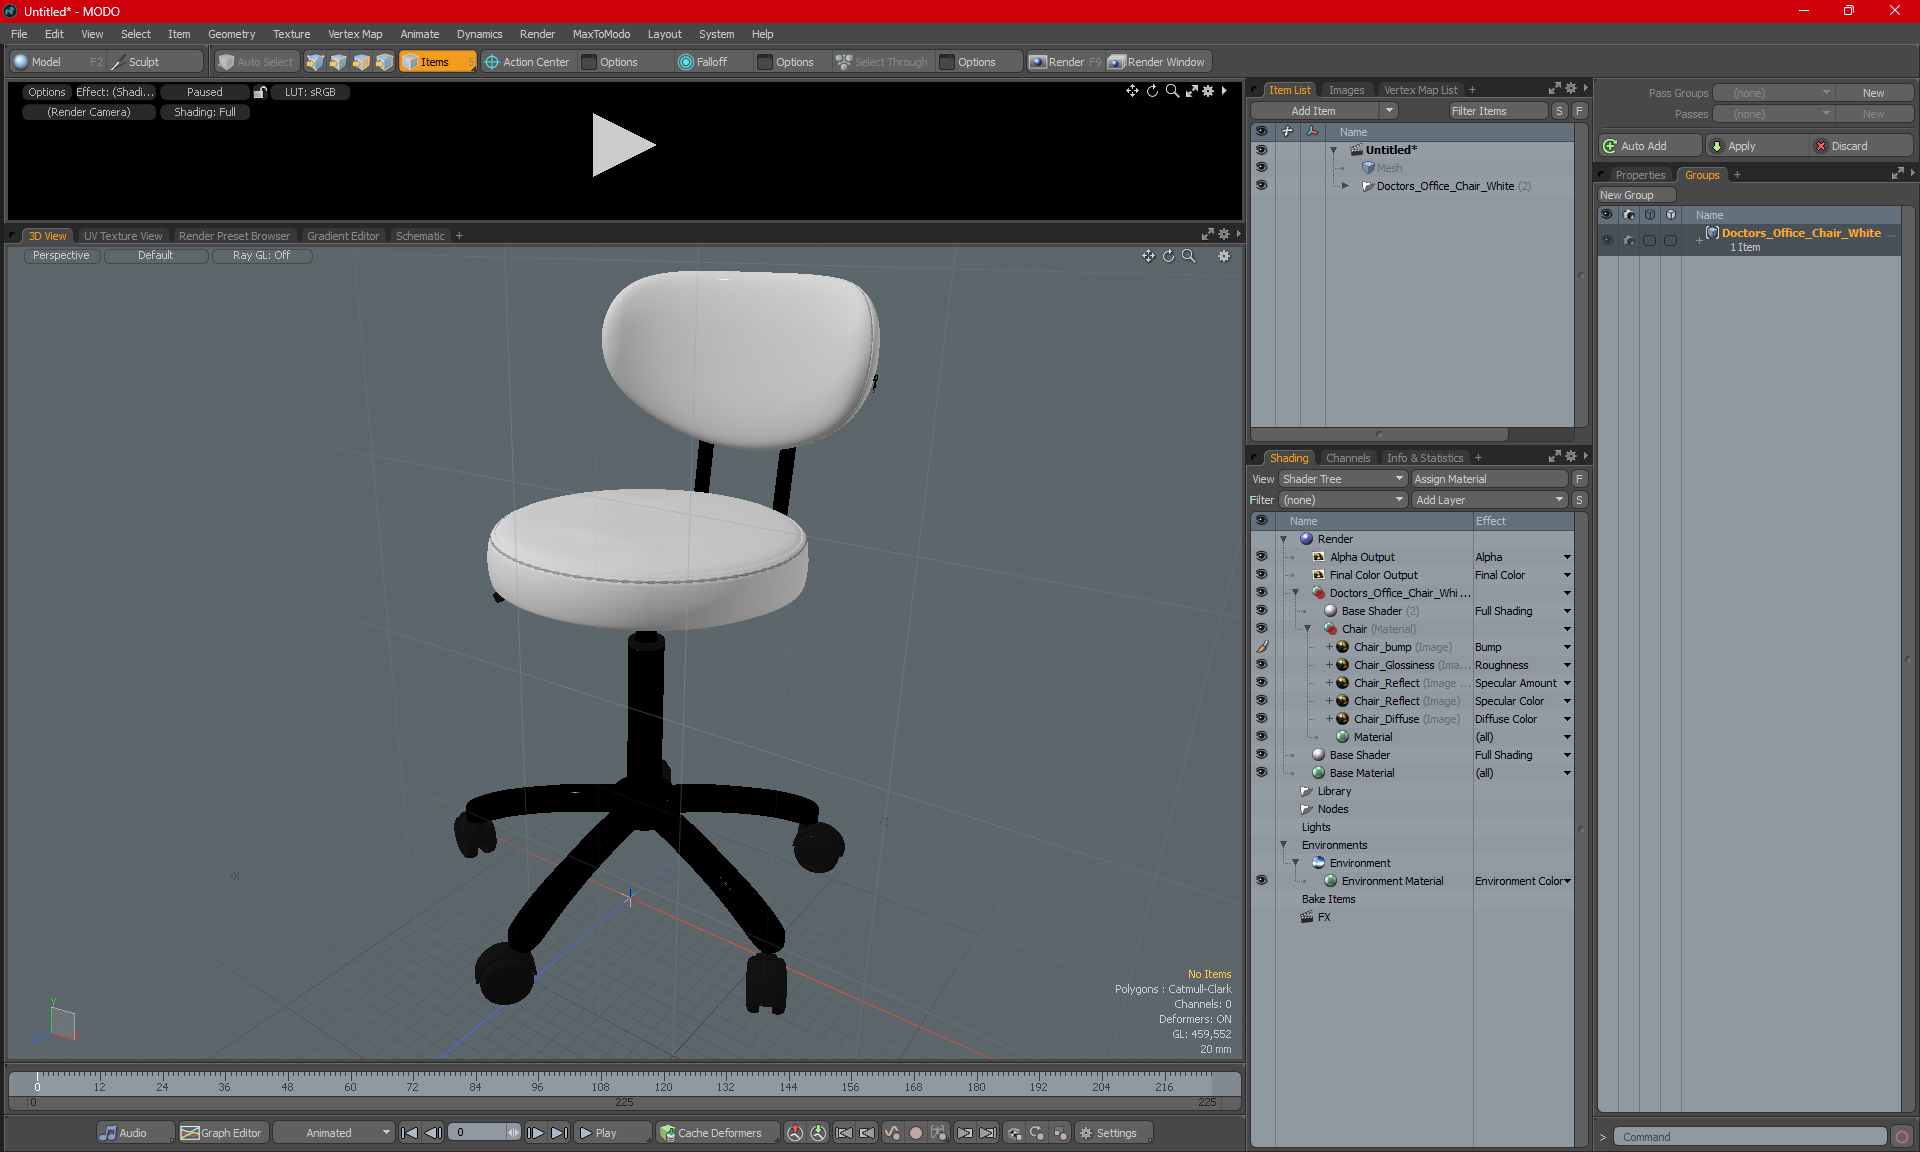Switch to UV Texture View tab

point(122,236)
